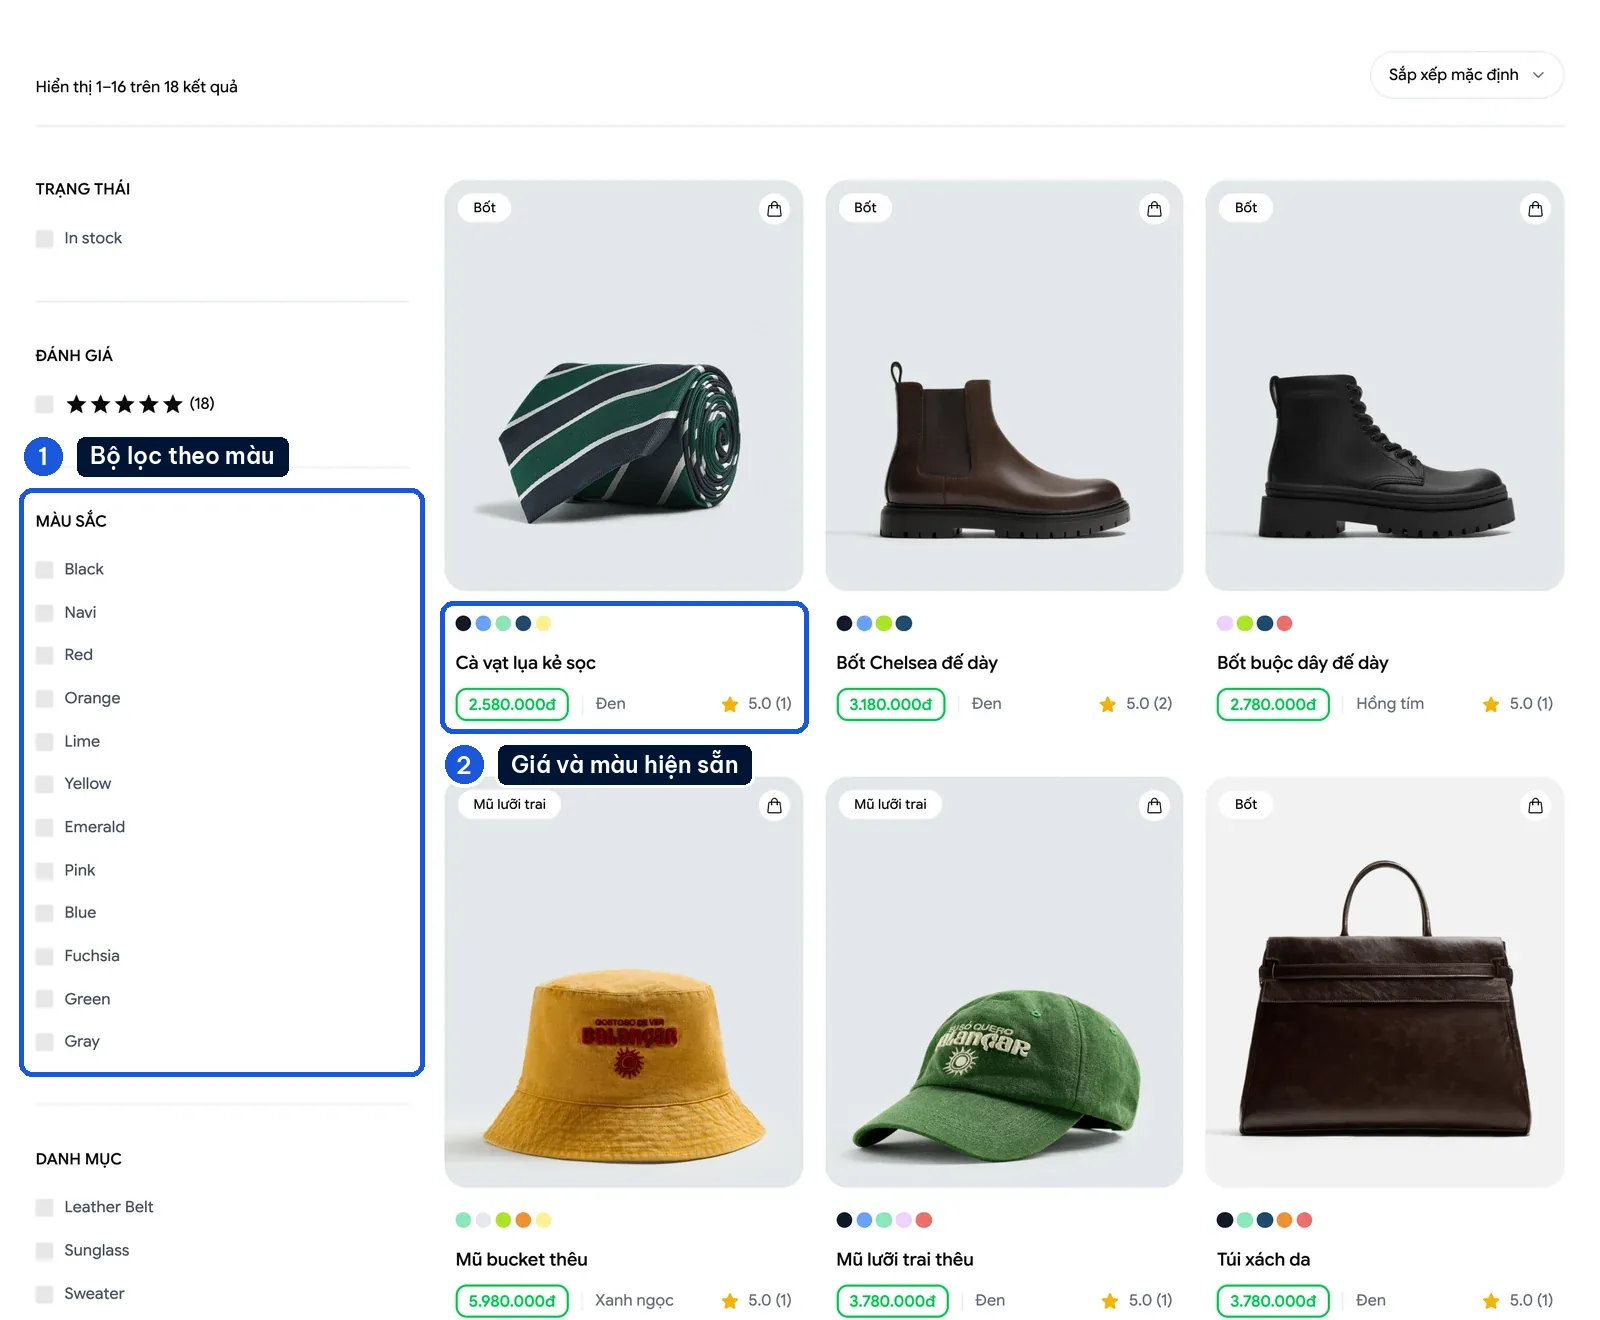Enable the five-star rating filter
The height and width of the screenshot is (1320, 1600).
(x=45, y=404)
